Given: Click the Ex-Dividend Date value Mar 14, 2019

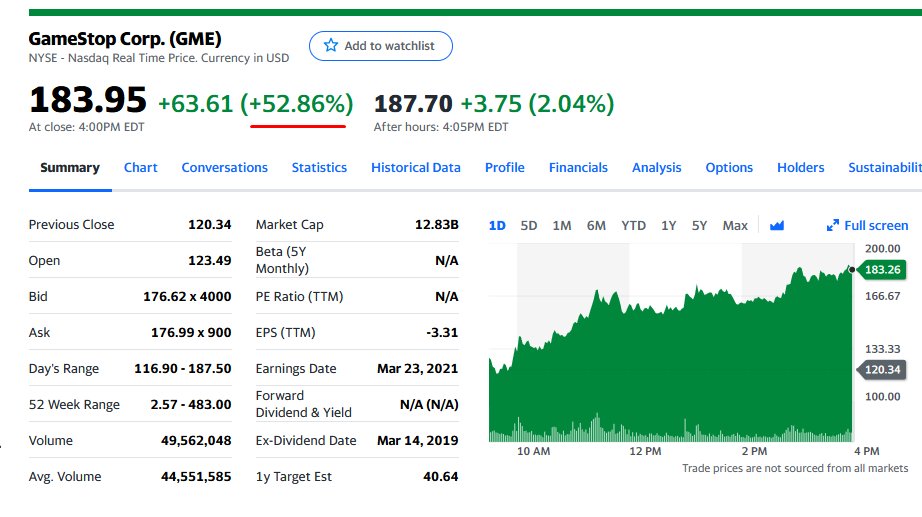Looking at the screenshot, I should [417, 441].
